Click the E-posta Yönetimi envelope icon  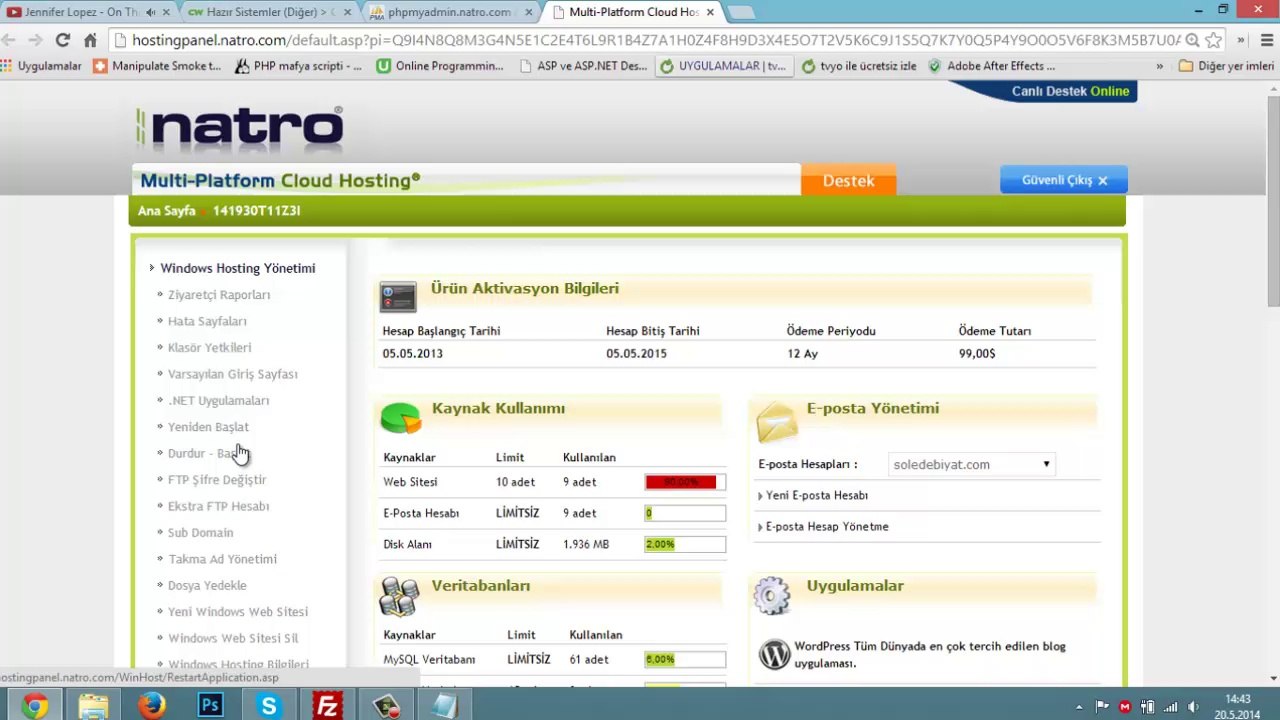[777, 421]
